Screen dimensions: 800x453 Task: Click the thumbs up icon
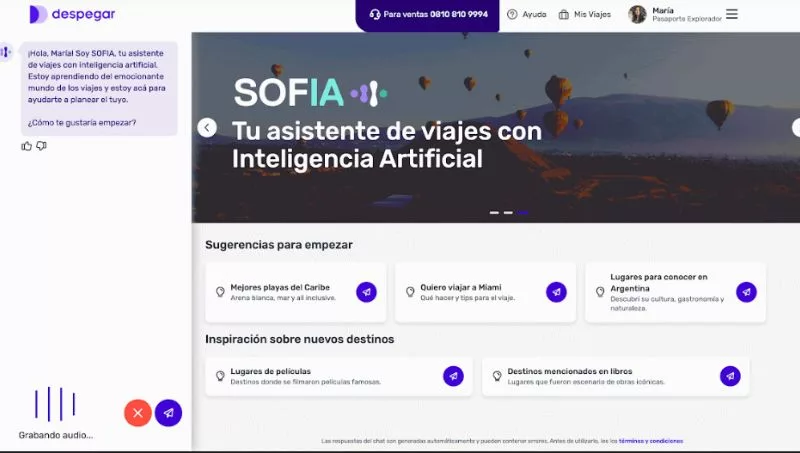tap(27, 146)
